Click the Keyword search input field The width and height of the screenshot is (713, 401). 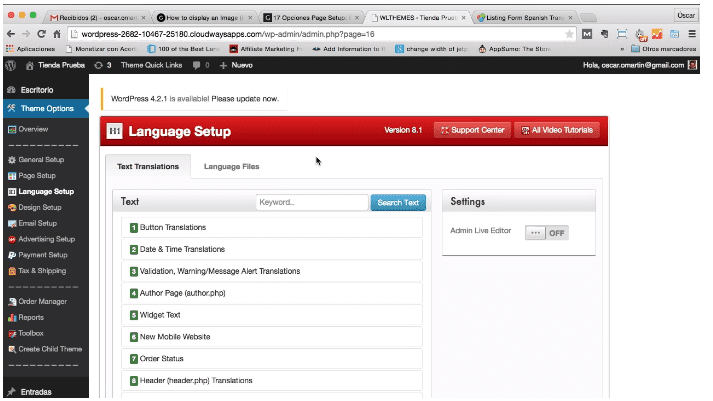tap(311, 202)
